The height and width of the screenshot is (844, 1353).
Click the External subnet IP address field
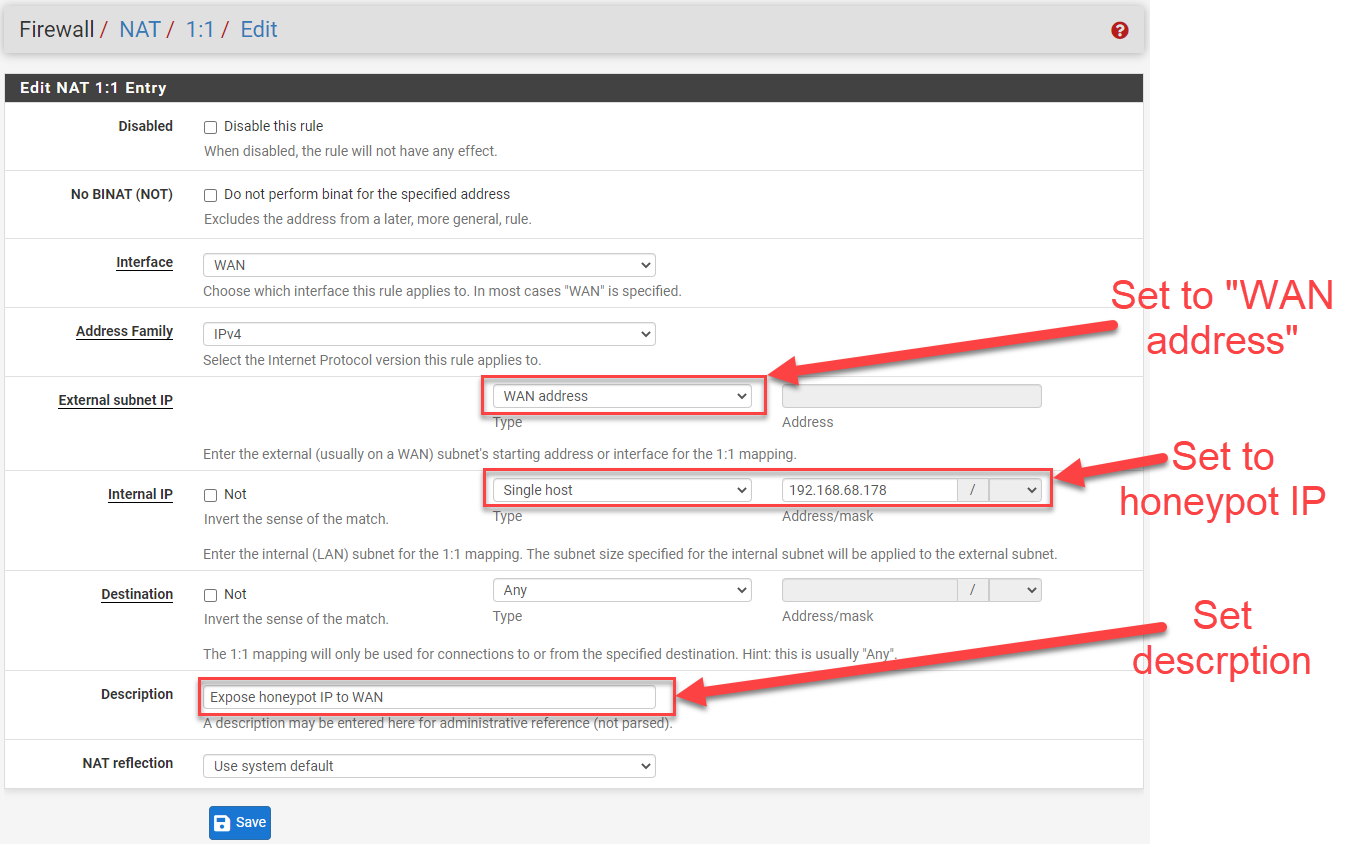point(911,396)
